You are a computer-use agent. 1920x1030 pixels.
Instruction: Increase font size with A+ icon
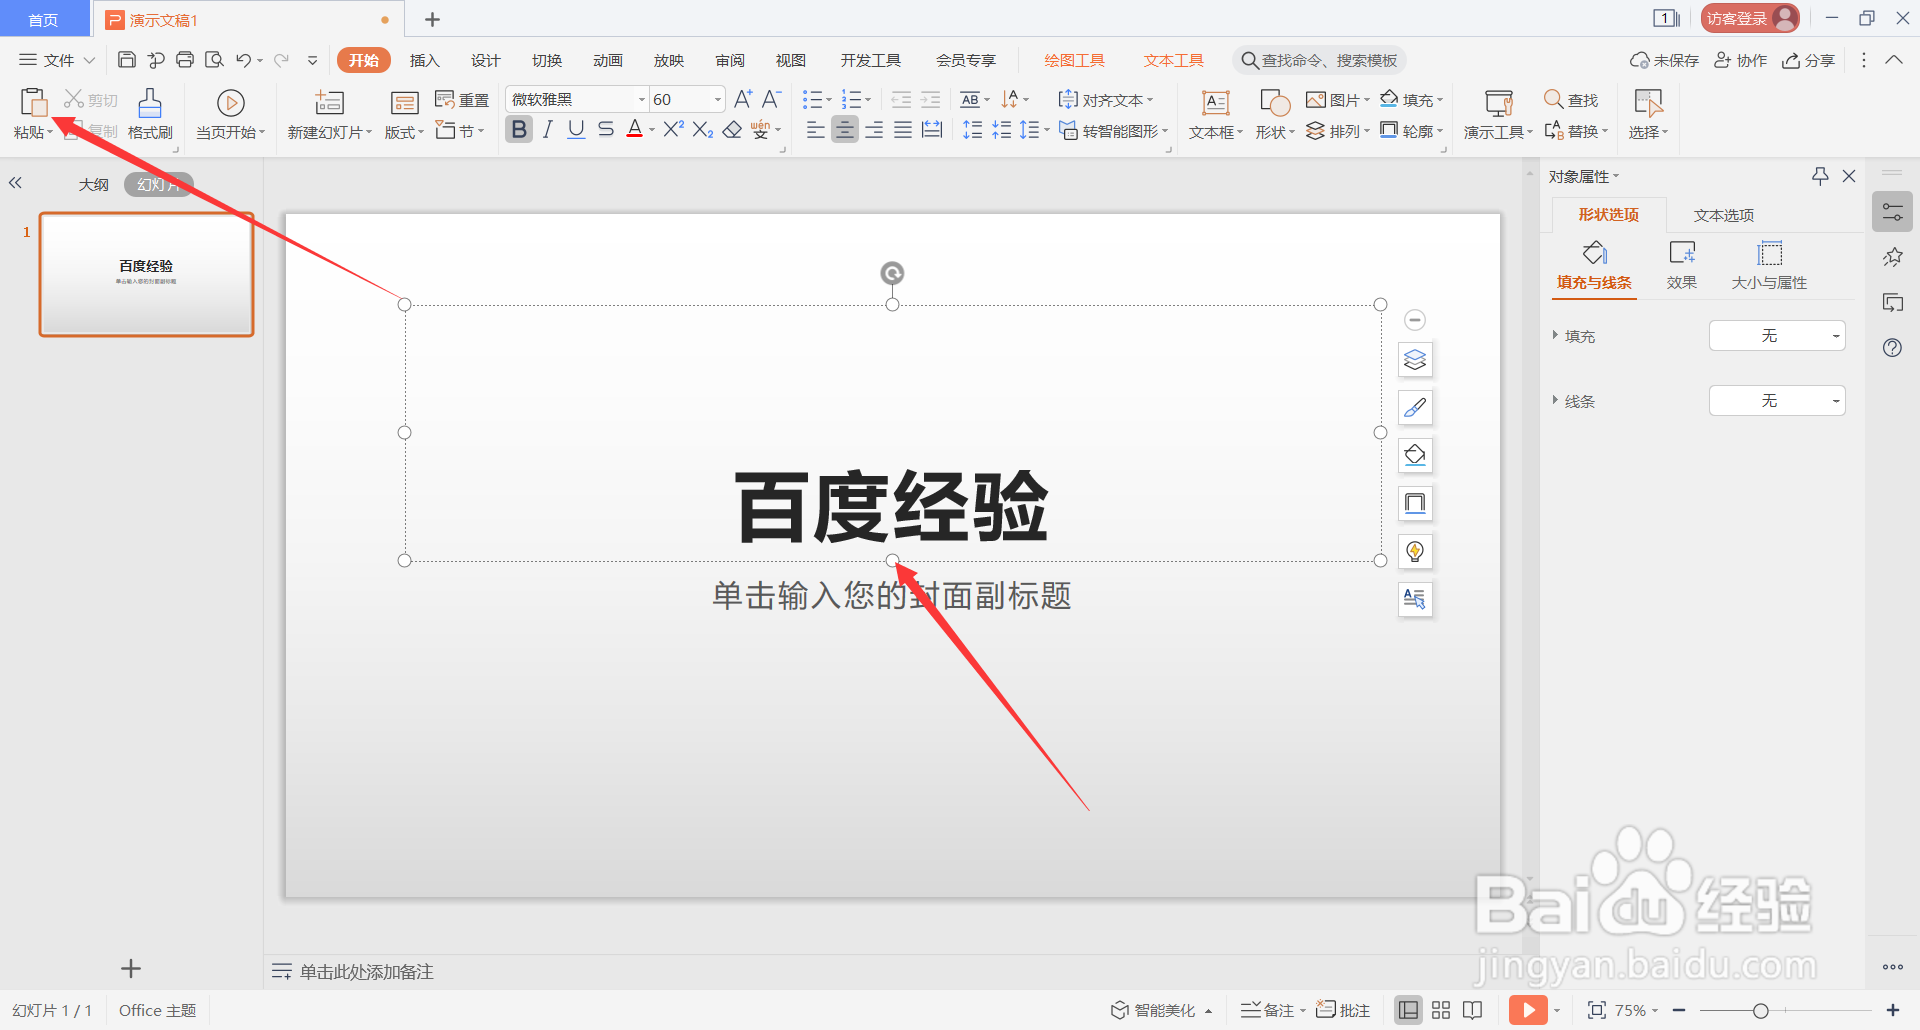742,99
